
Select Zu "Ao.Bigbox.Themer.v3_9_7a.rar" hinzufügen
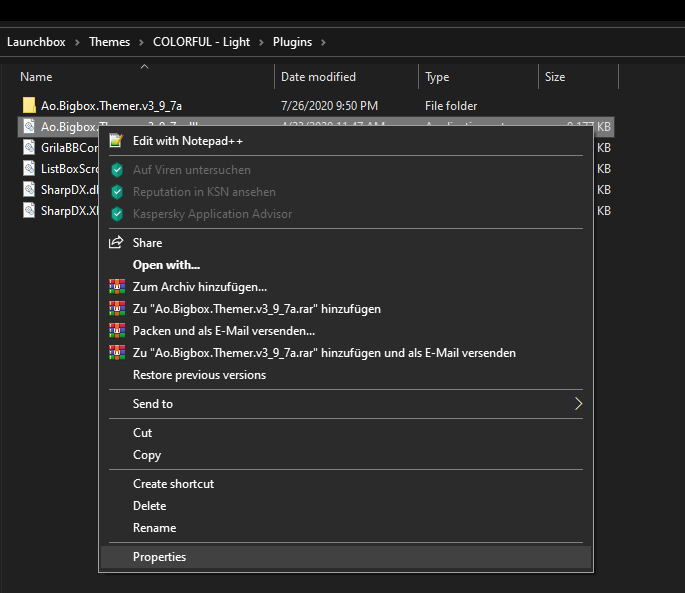click(346, 309)
